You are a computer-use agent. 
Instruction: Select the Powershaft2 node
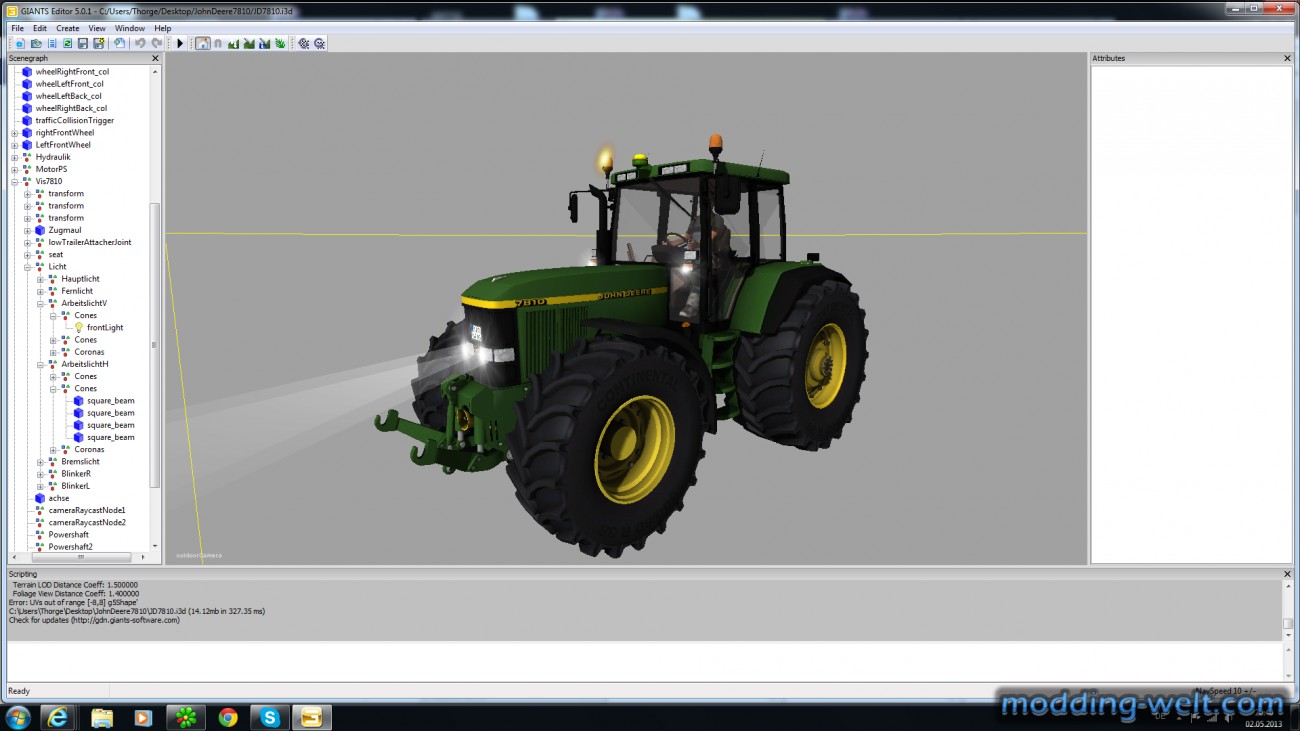[71, 547]
